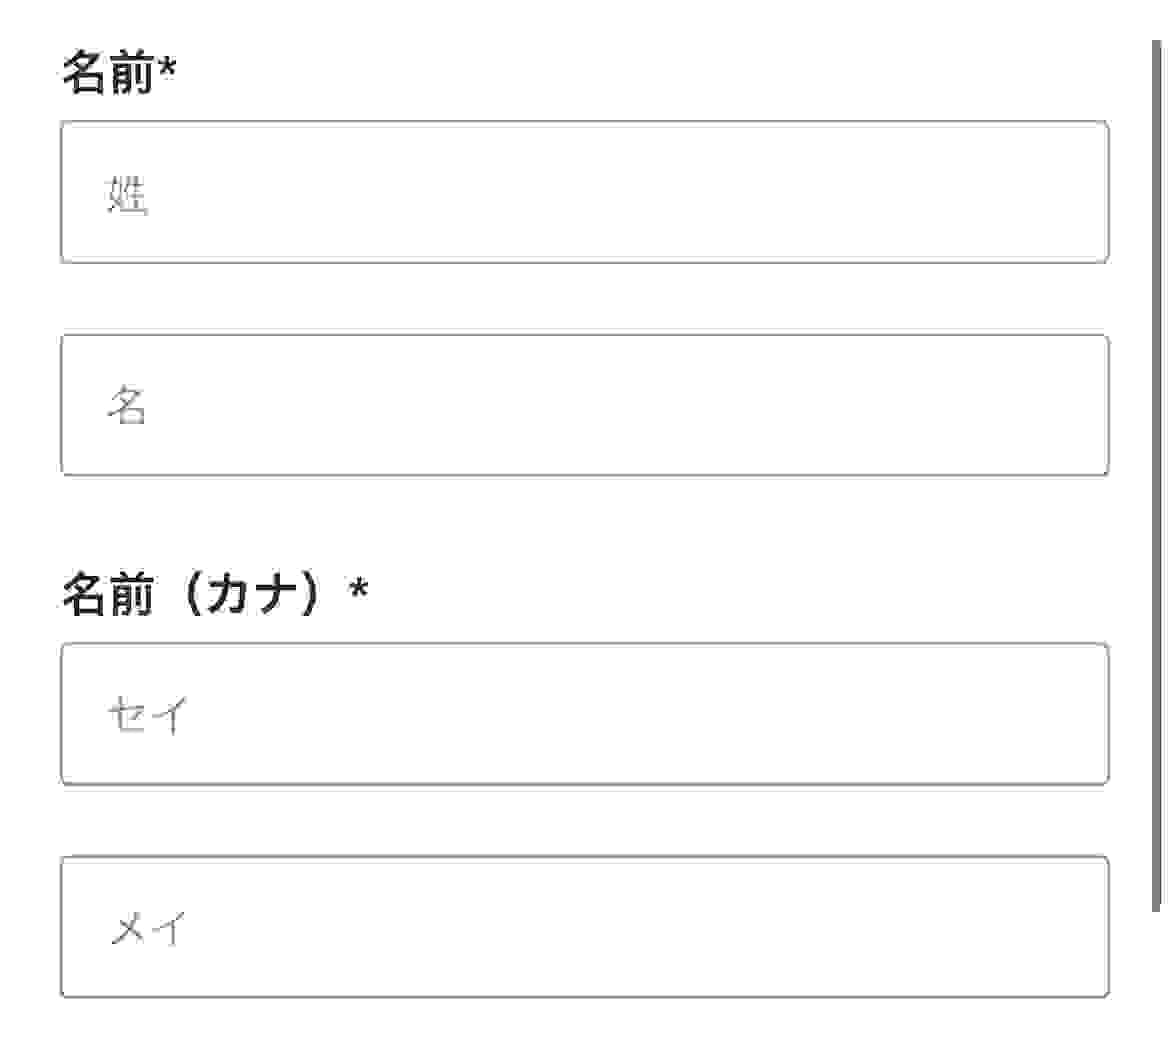
Task: Click the 名前 field label
Action: 108,74
